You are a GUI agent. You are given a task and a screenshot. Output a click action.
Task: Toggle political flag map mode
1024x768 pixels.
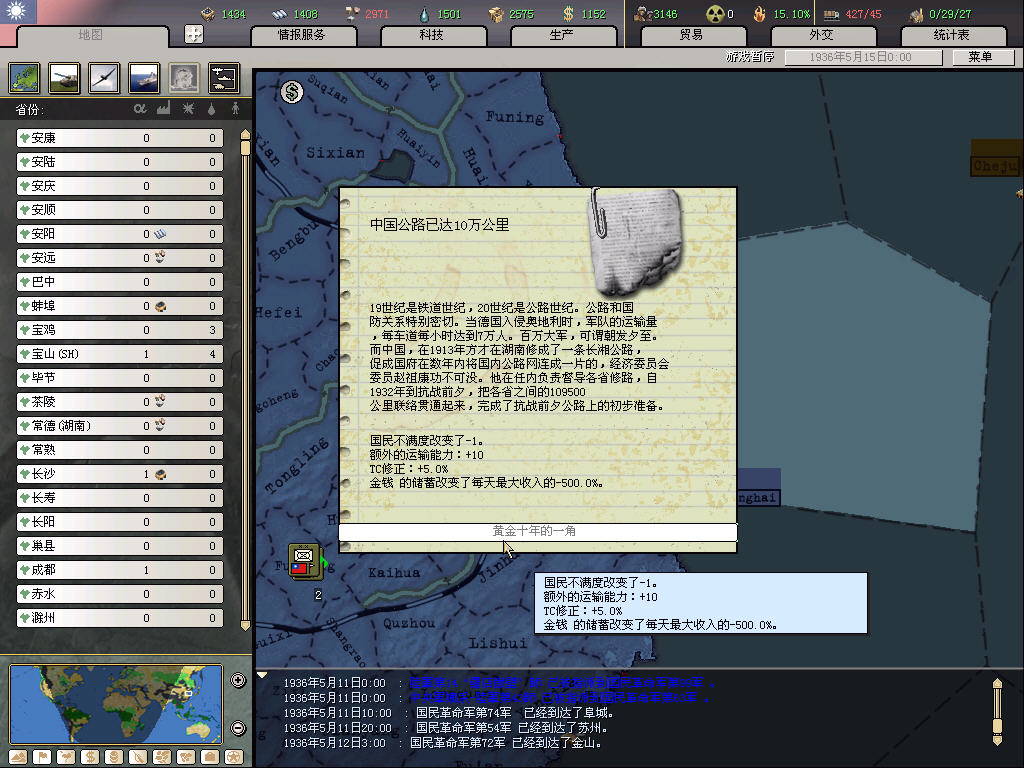click(41, 756)
